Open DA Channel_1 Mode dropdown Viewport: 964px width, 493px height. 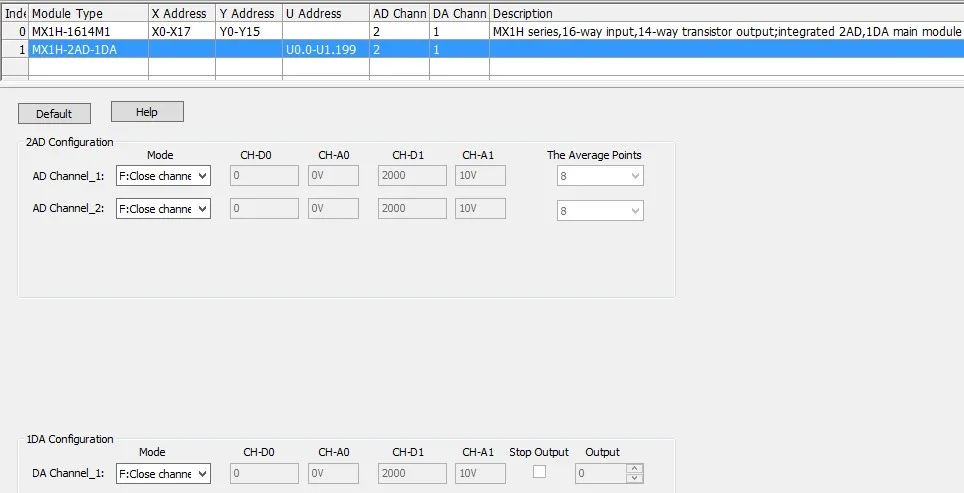pos(164,473)
